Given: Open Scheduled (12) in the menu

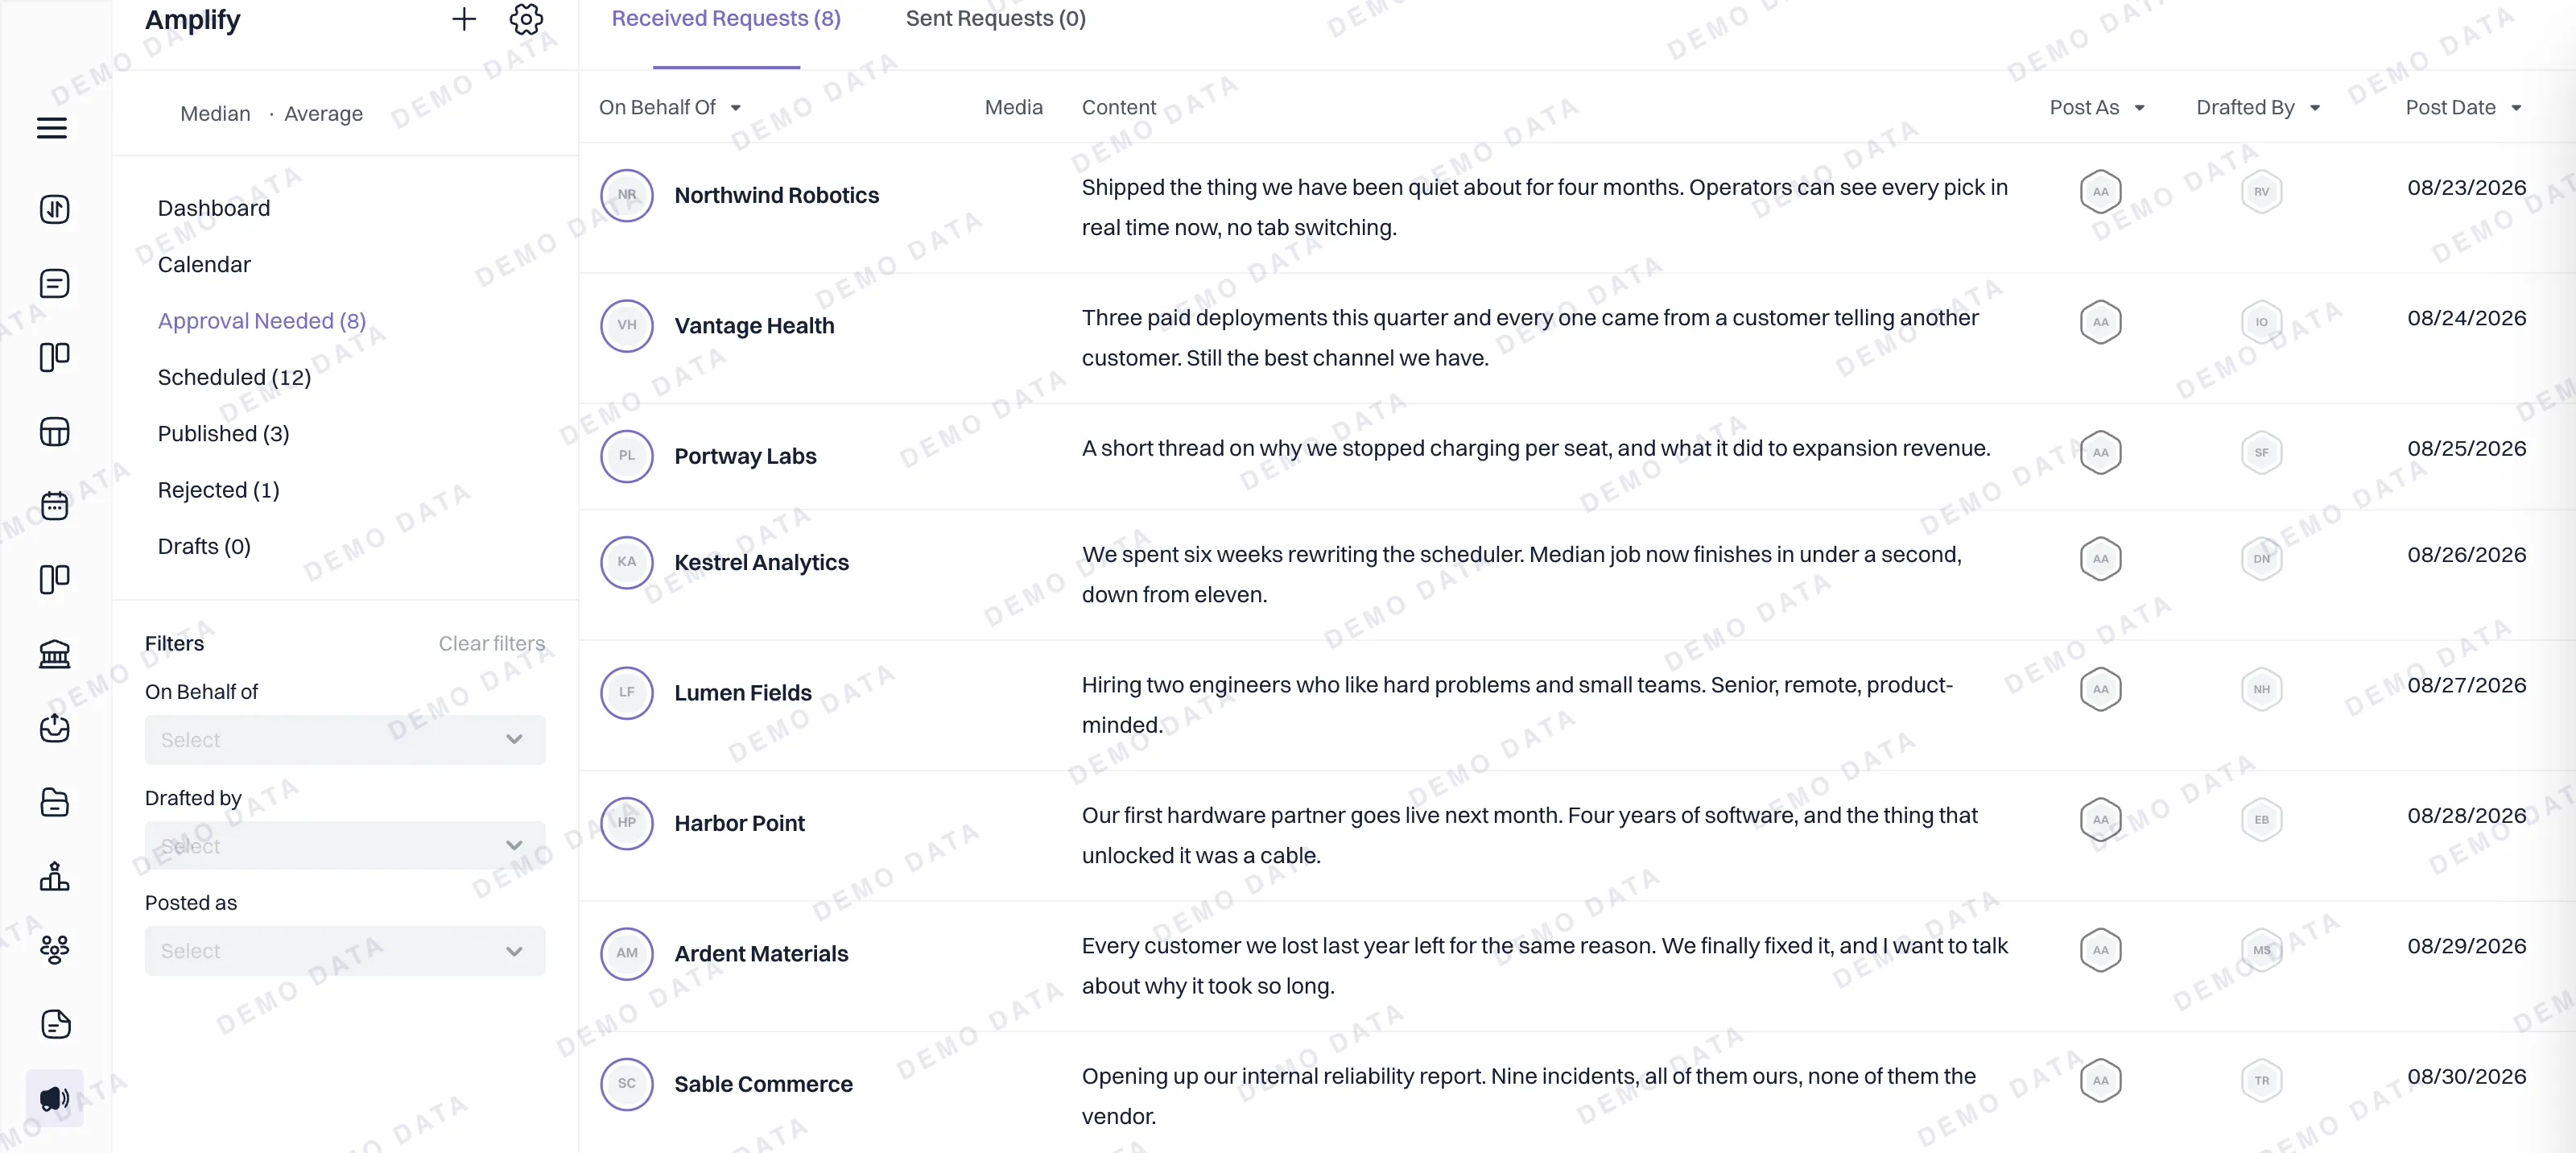Looking at the screenshot, I should [x=234, y=377].
